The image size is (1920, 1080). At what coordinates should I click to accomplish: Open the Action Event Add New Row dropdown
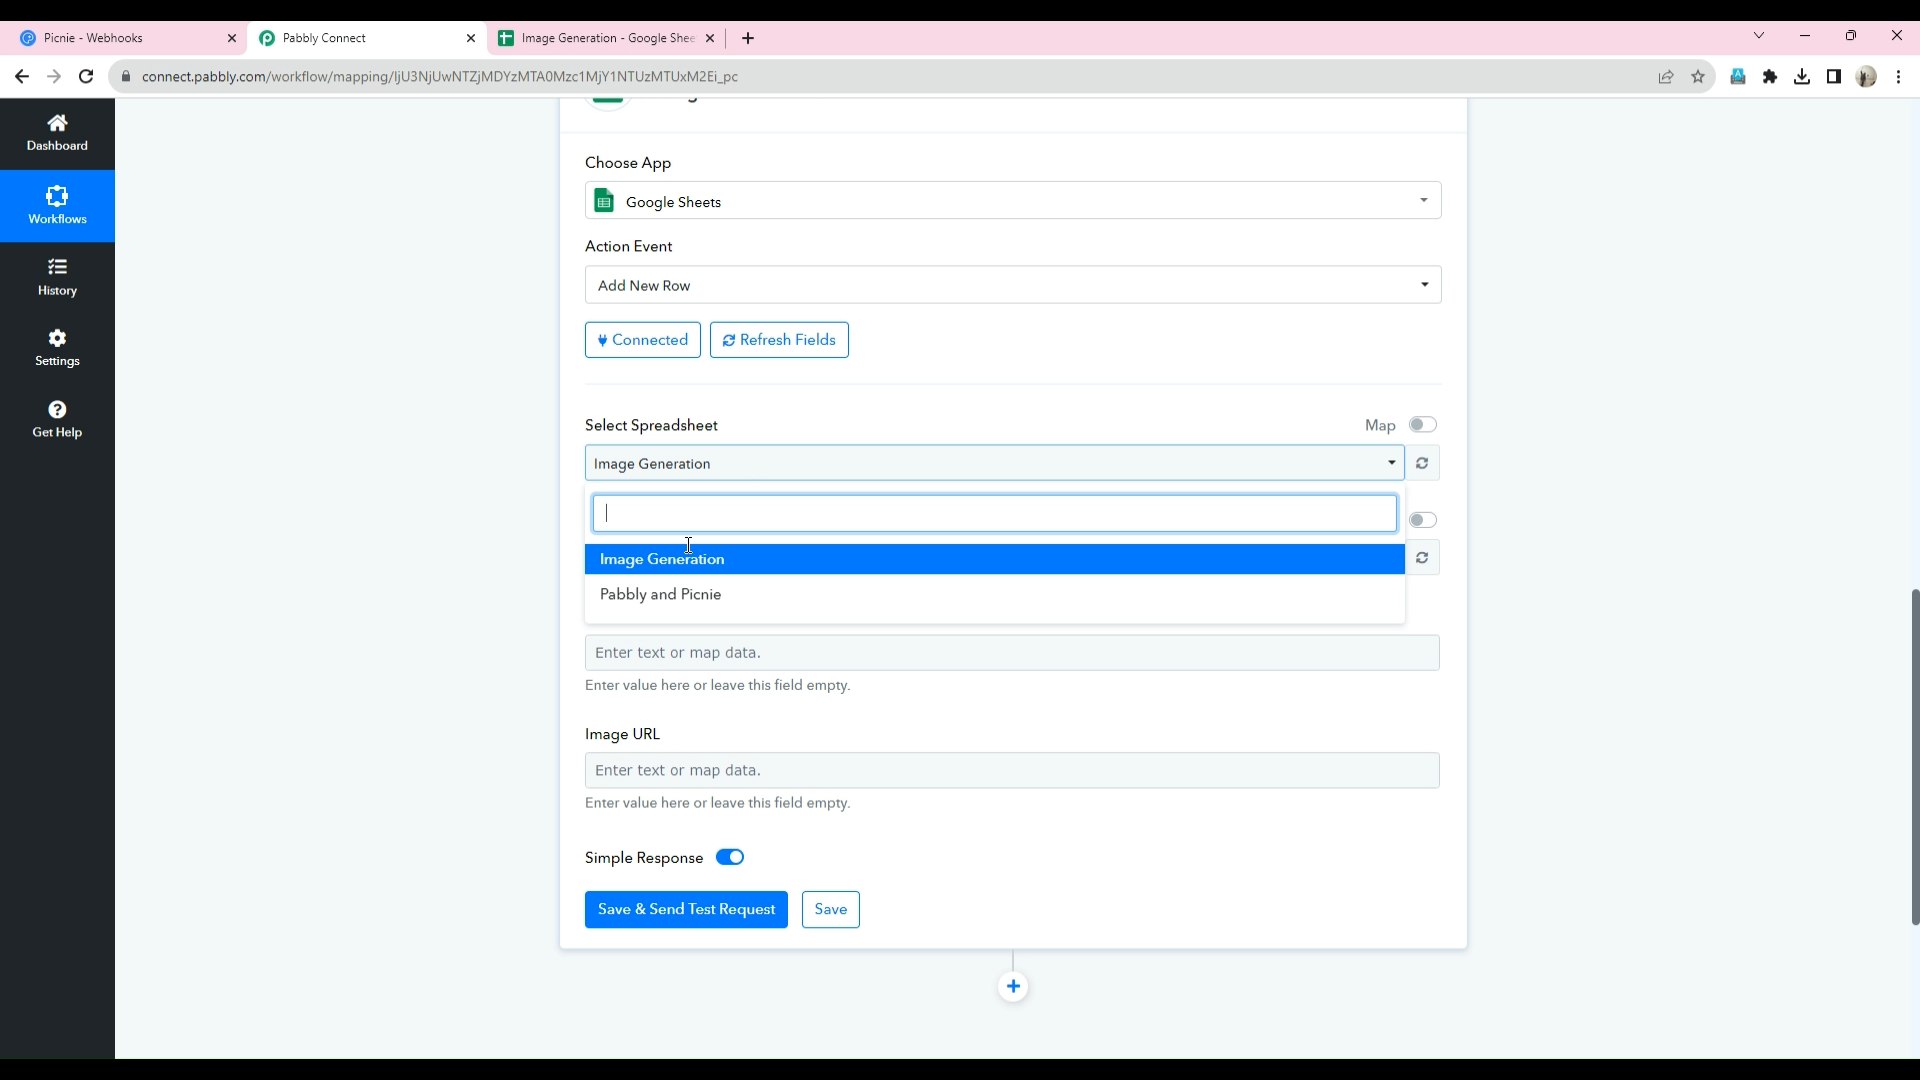coord(1012,285)
